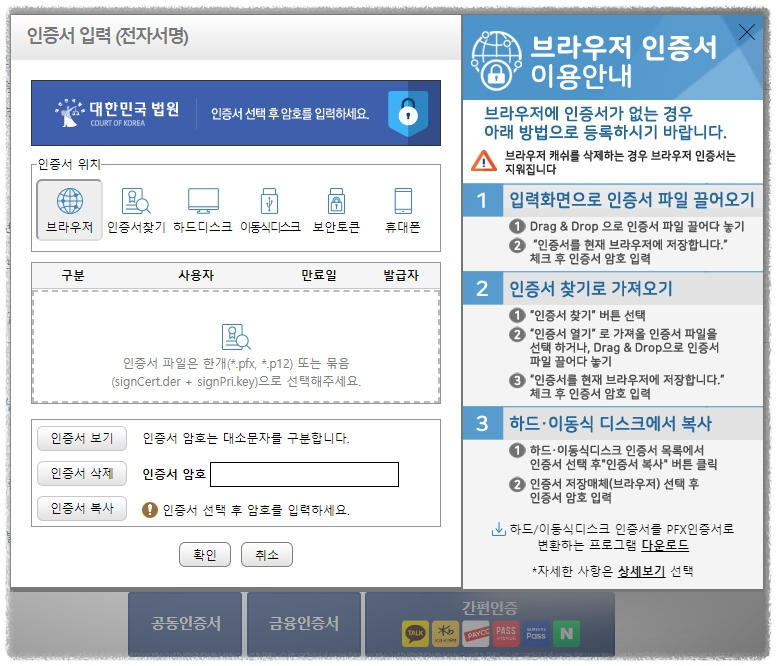Click the 사용자 column header
Screen dimensions: 777x666
[x=196, y=276]
